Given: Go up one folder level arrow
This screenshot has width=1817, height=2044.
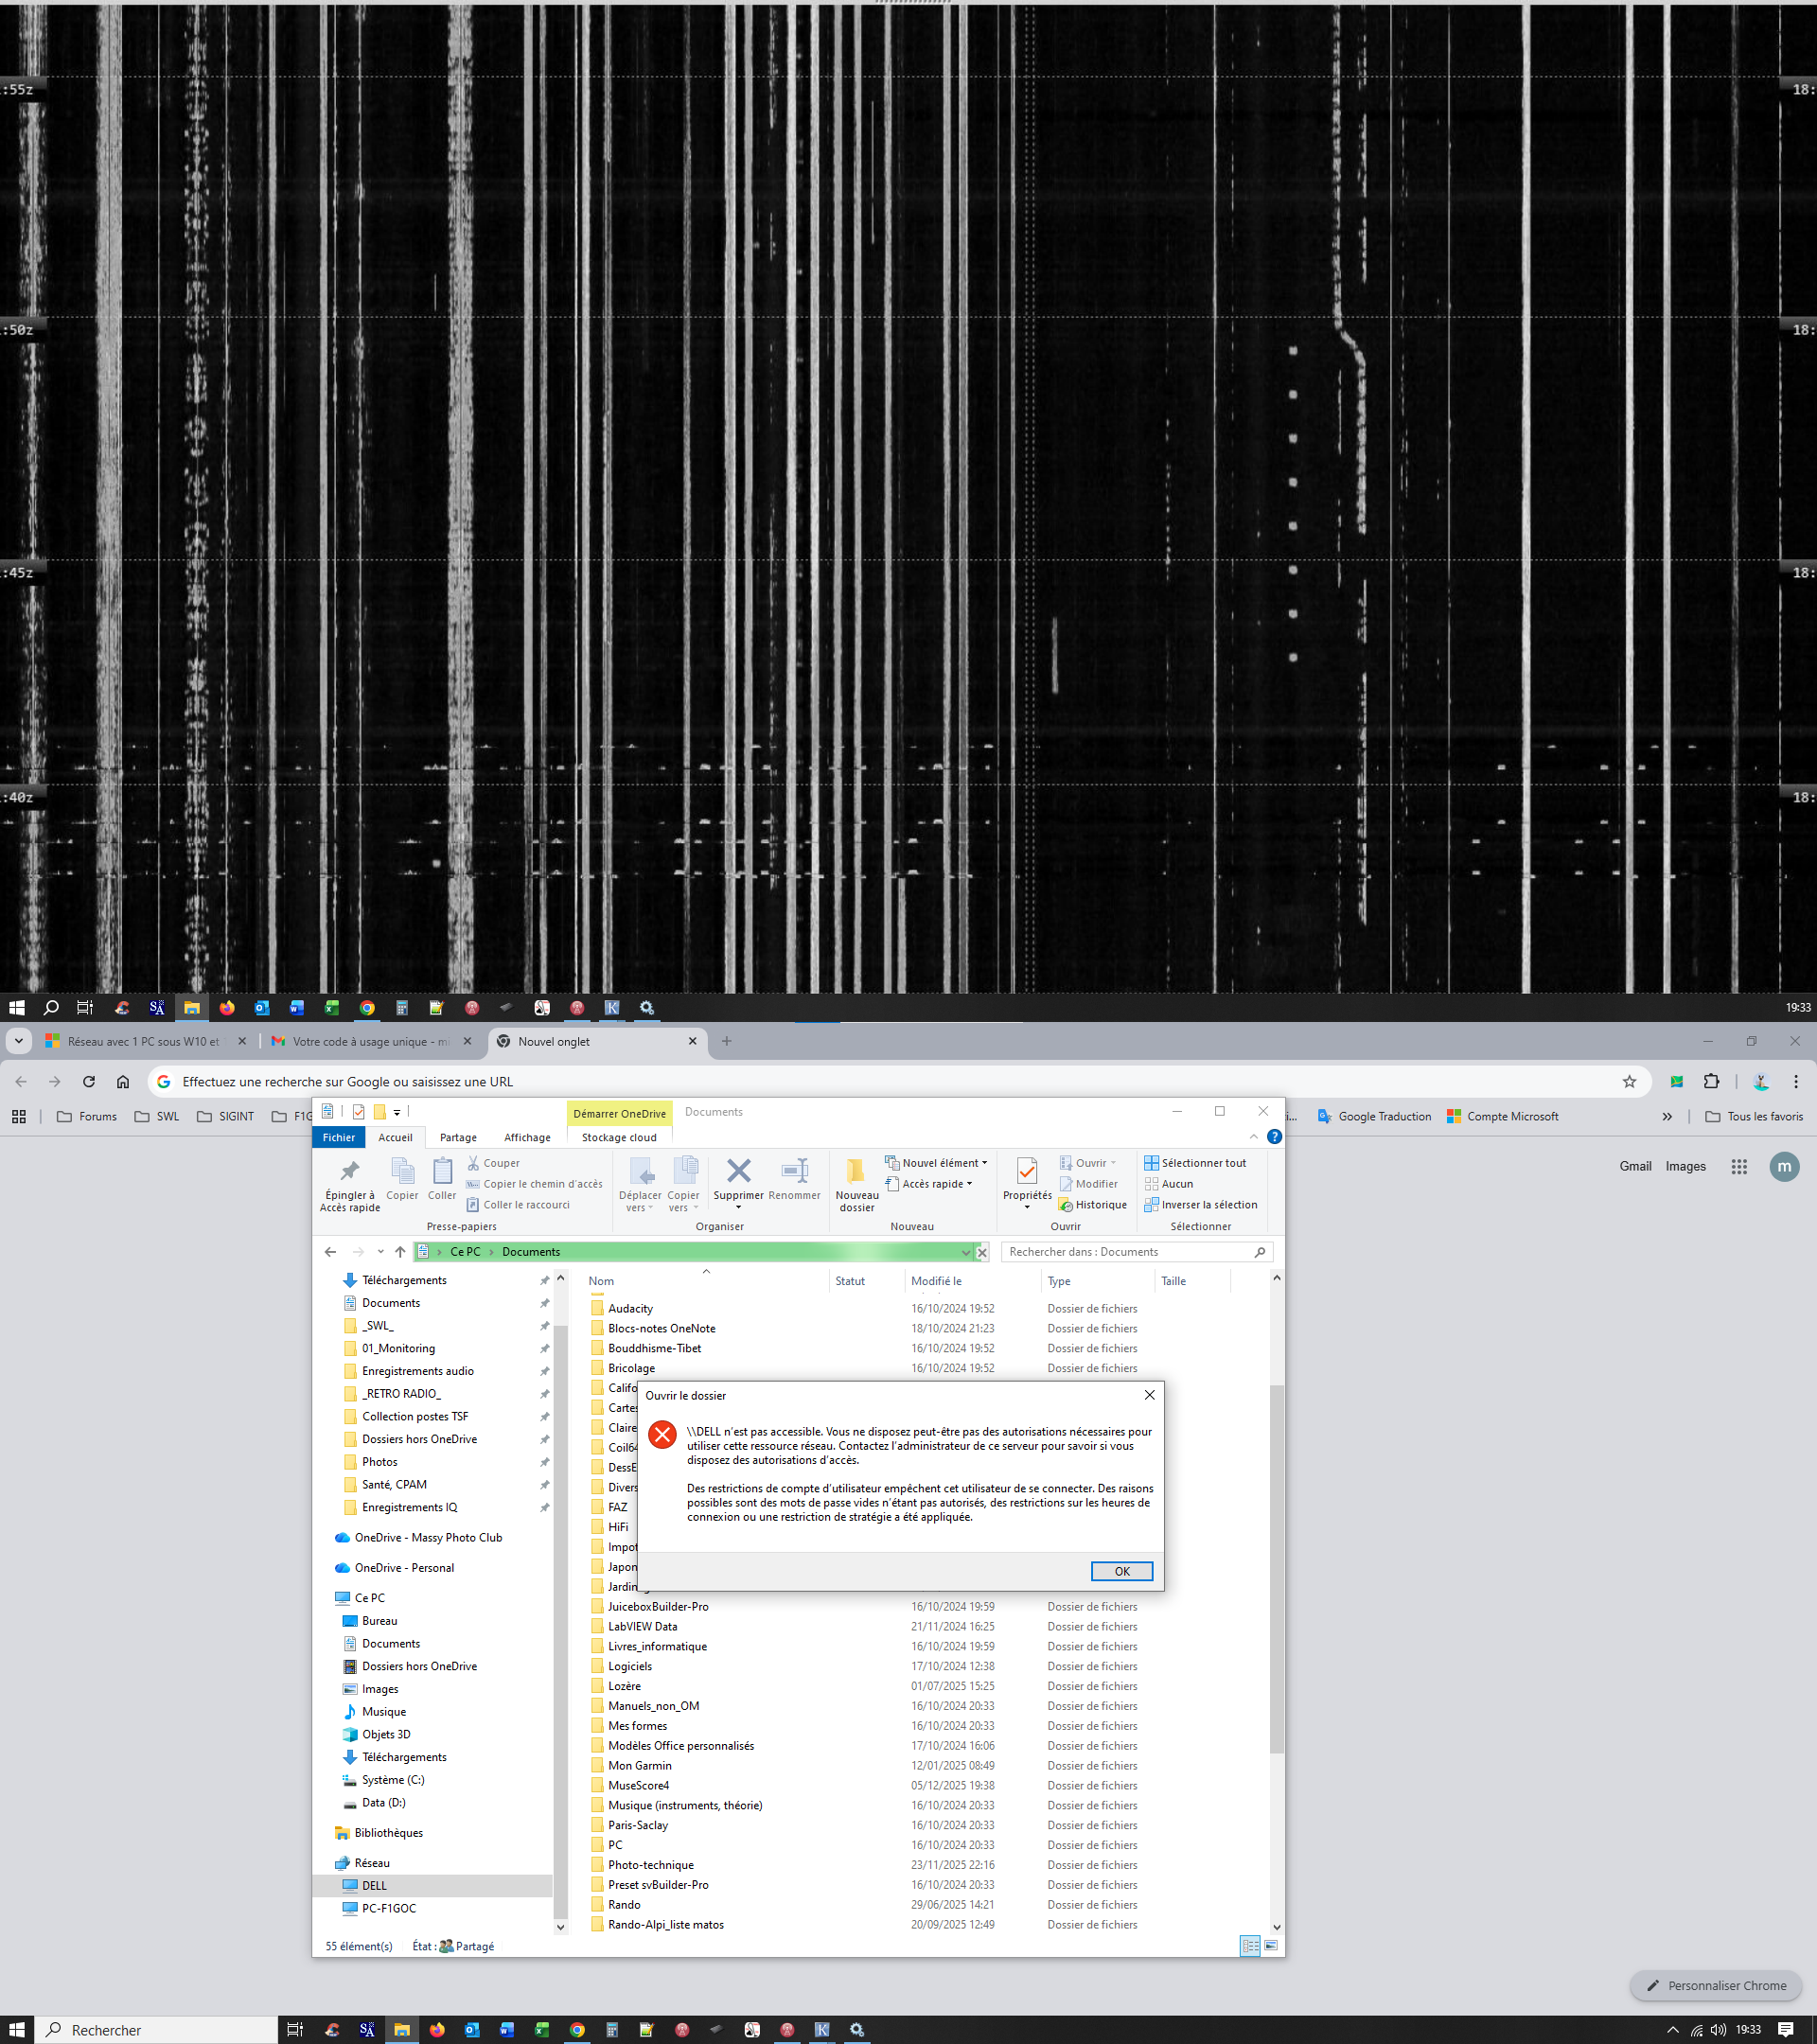Looking at the screenshot, I should click(400, 1252).
